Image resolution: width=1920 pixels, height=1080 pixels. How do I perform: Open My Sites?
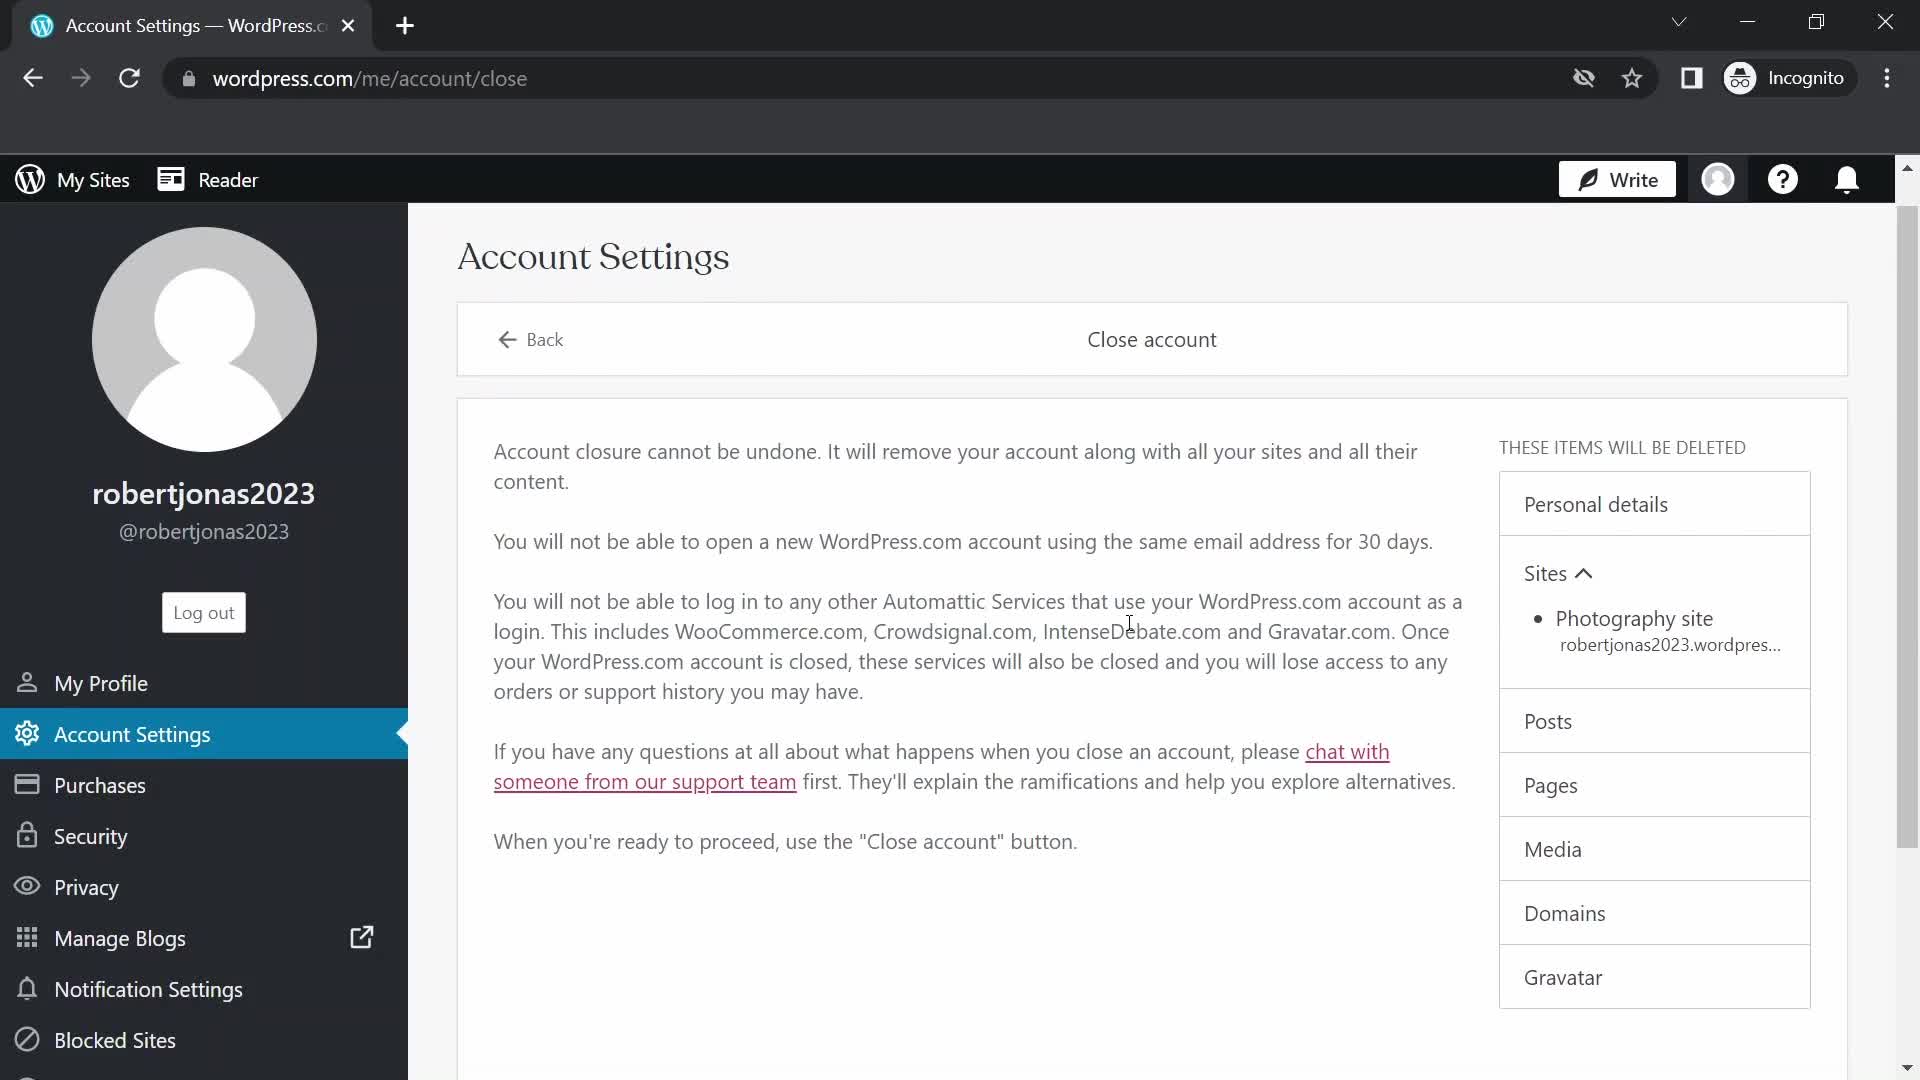tap(94, 179)
